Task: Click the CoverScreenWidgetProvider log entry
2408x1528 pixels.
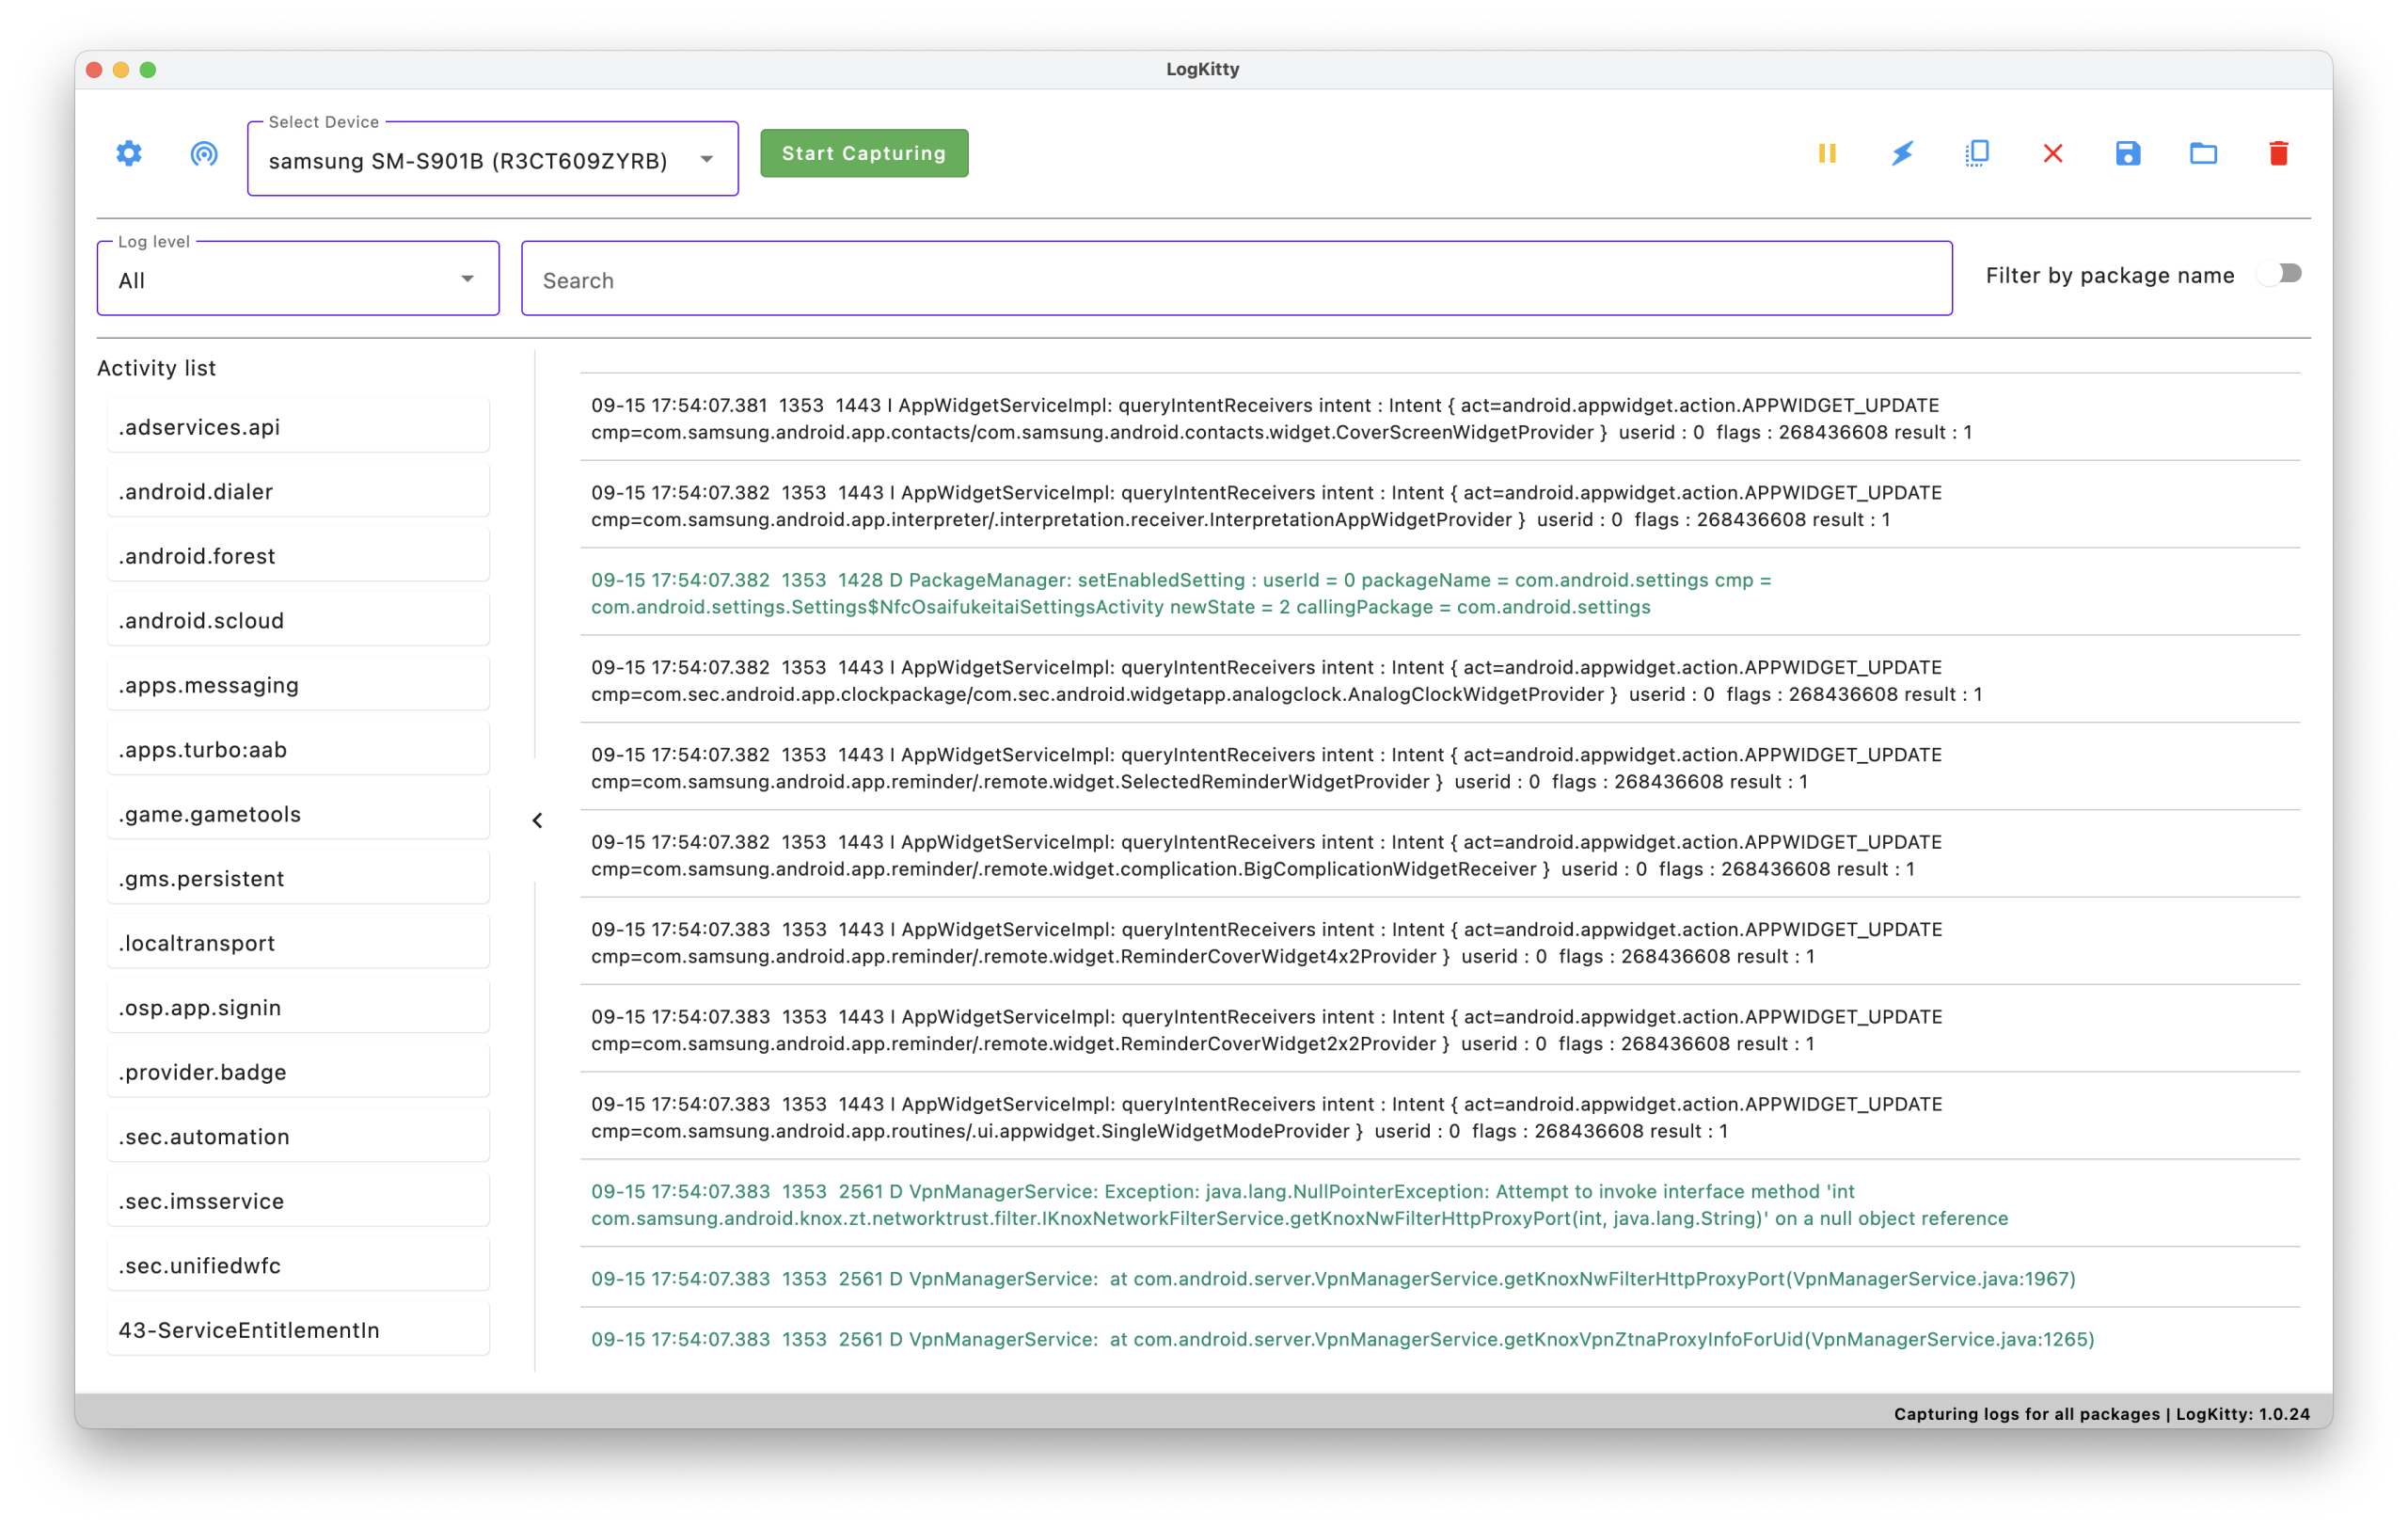Action: [1440, 418]
